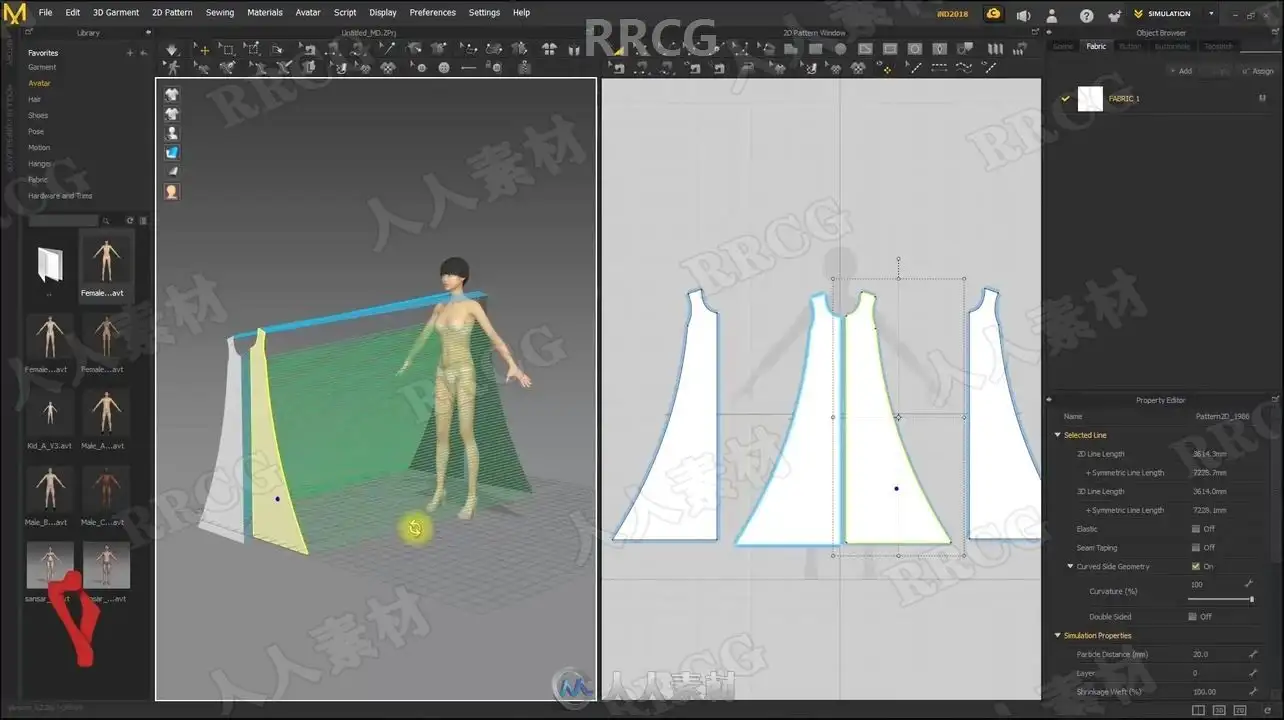
Task: Open the 2D Pattern menu
Action: pos(172,13)
